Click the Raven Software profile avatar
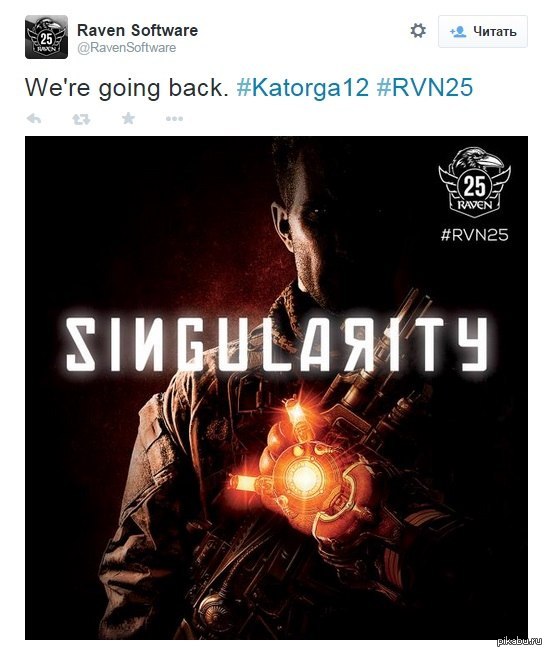Screen dimensions: 547x652 coord(46,37)
